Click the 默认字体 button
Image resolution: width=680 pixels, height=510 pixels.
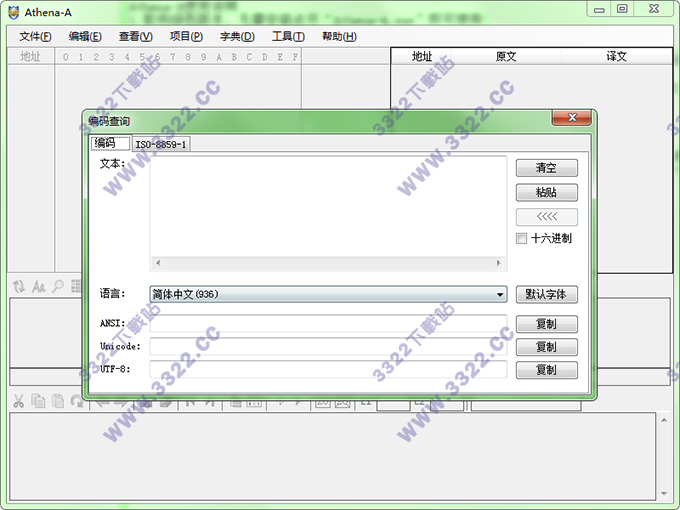tap(546, 294)
